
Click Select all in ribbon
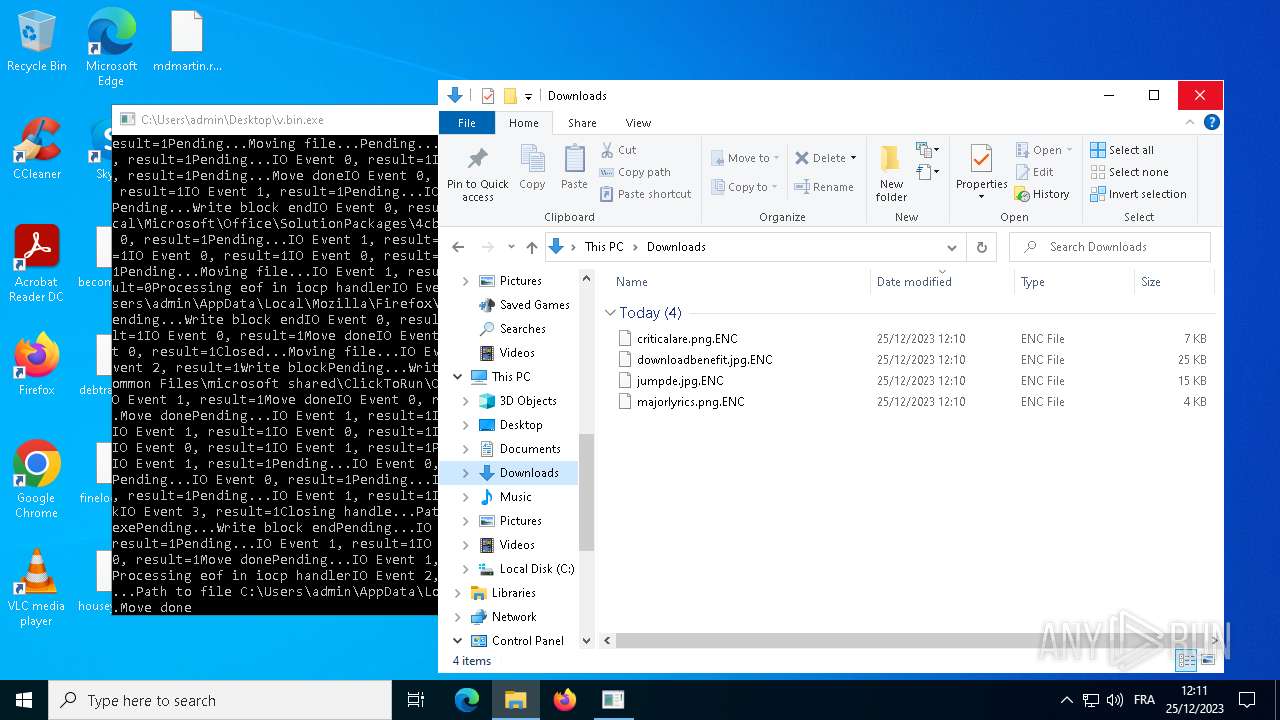pyautogui.click(x=1122, y=150)
